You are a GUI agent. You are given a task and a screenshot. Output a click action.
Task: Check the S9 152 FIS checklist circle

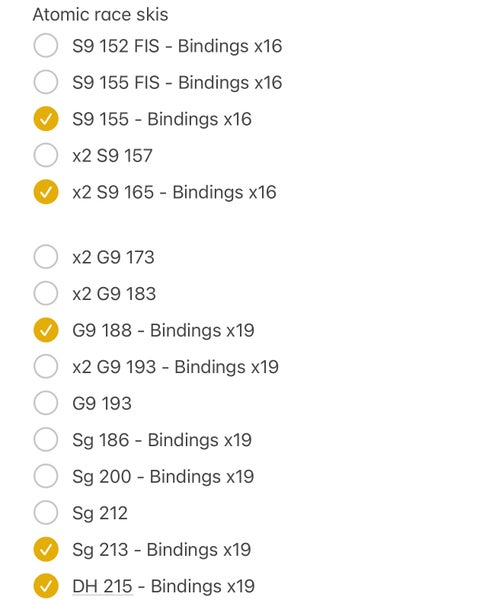[x=46, y=46]
